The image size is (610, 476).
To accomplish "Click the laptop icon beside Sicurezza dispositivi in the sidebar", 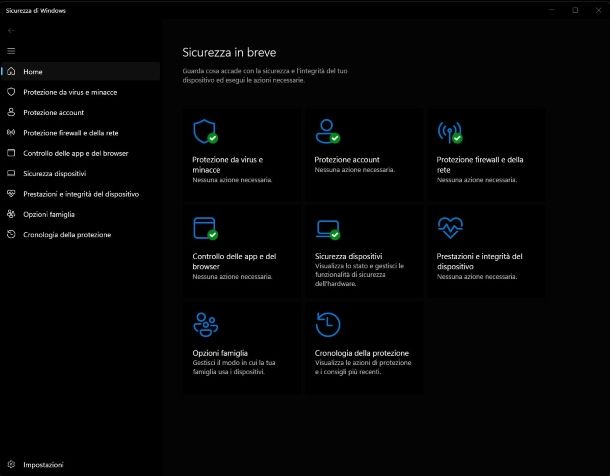I will (11, 173).
